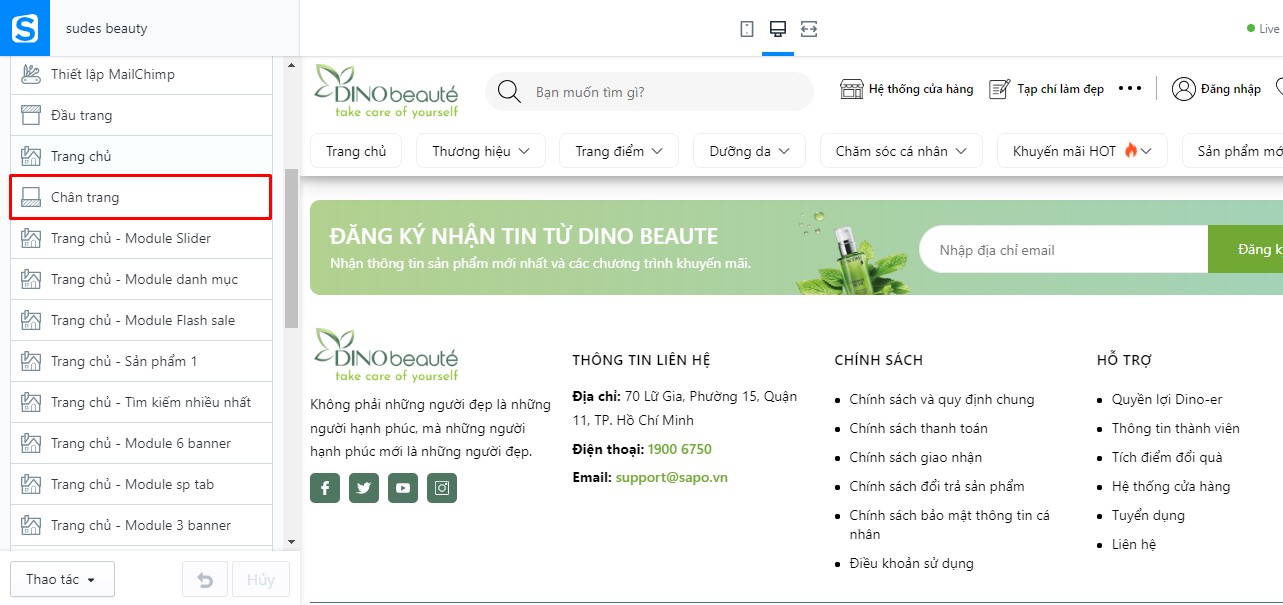Click Tạp chí làm đẹp link
Screen dimensions: 1283x605
click(1061, 89)
